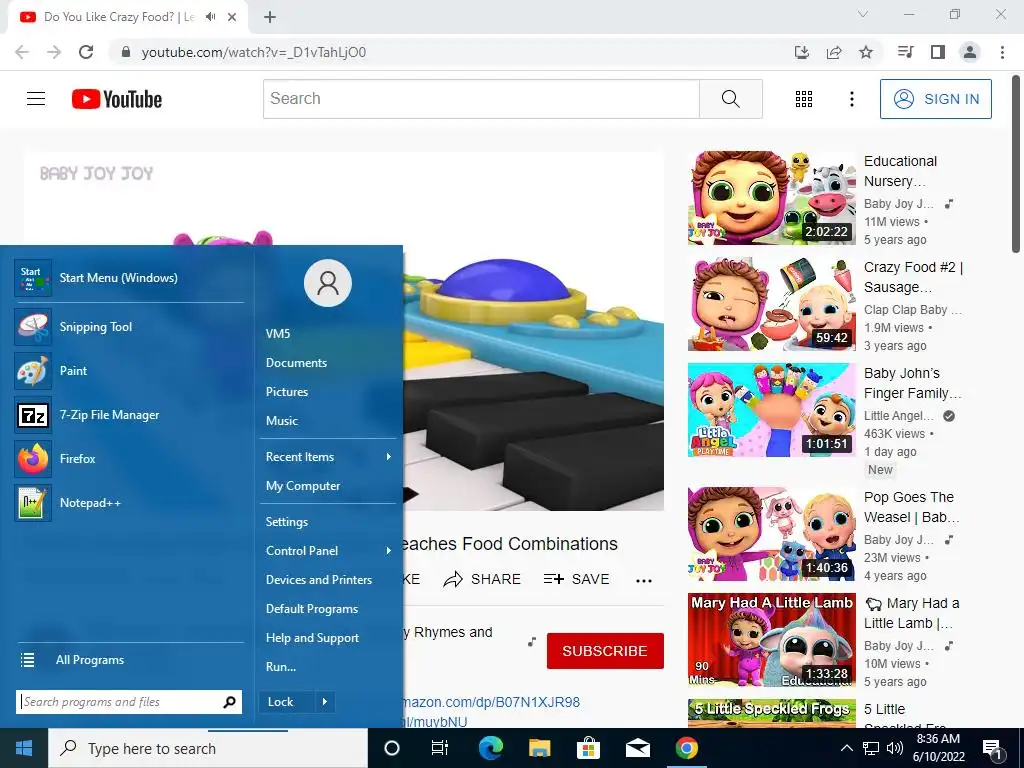Open Crazy Food #2 Sausage thumbnail

[x=772, y=304]
